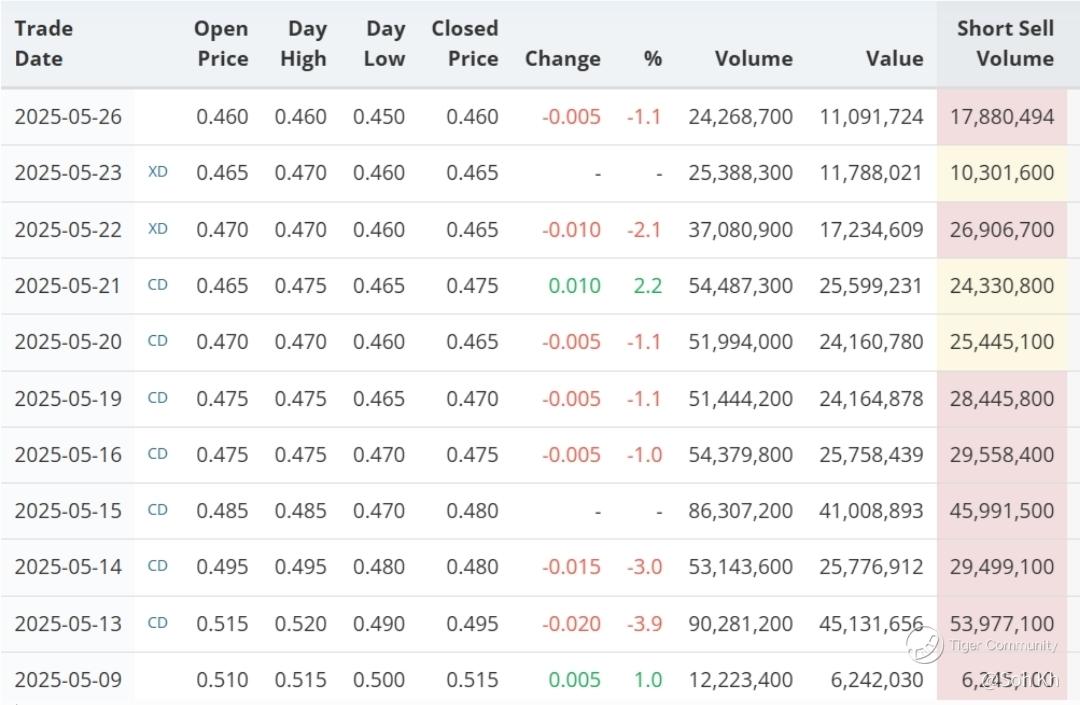This screenshot has height=705, width=1080.
Task: Open the 2025-05-09 trade date entry
Action: (68, 680)
